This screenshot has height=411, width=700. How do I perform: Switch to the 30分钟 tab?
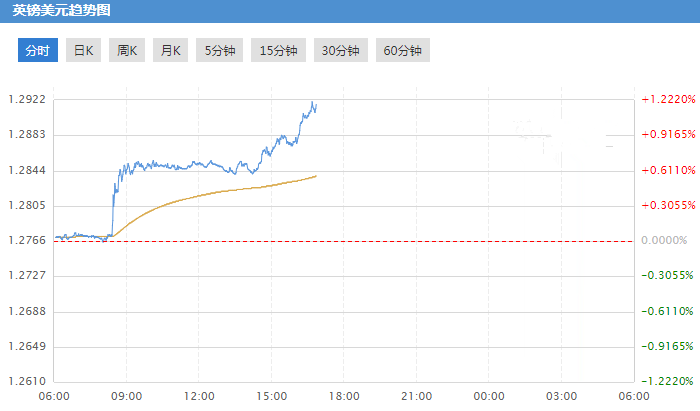tap(340, 51)
